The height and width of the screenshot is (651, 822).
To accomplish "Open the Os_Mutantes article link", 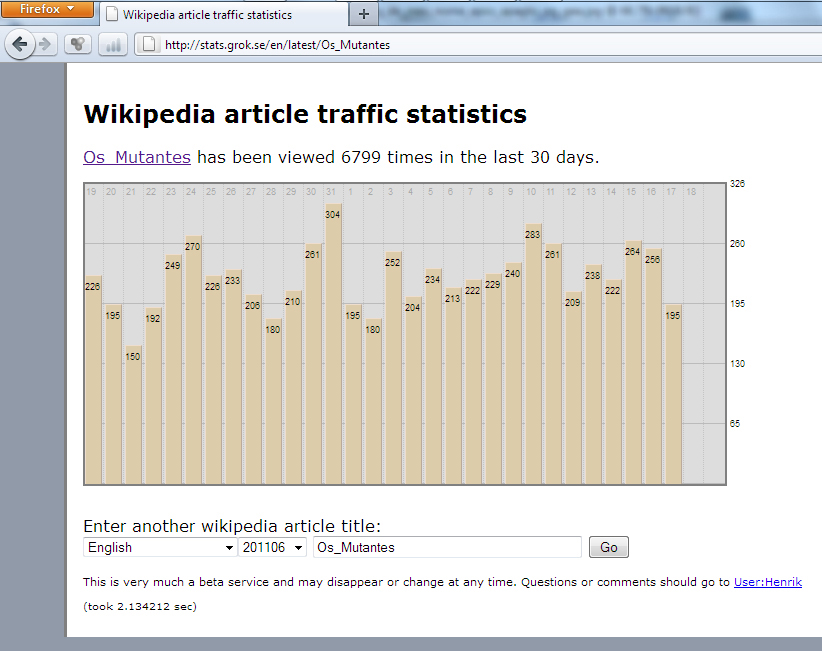I will [x=136, y=157].
